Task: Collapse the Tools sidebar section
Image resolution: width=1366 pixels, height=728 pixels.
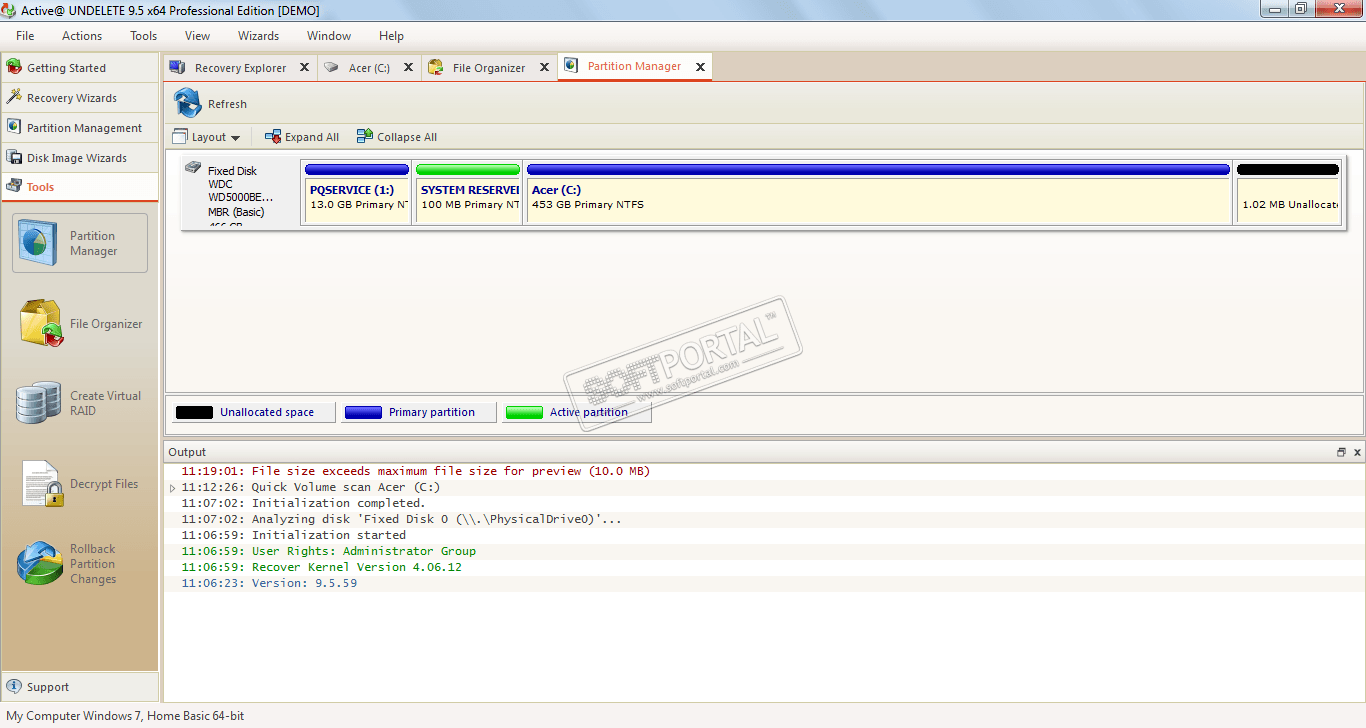Action: (79, 186)
